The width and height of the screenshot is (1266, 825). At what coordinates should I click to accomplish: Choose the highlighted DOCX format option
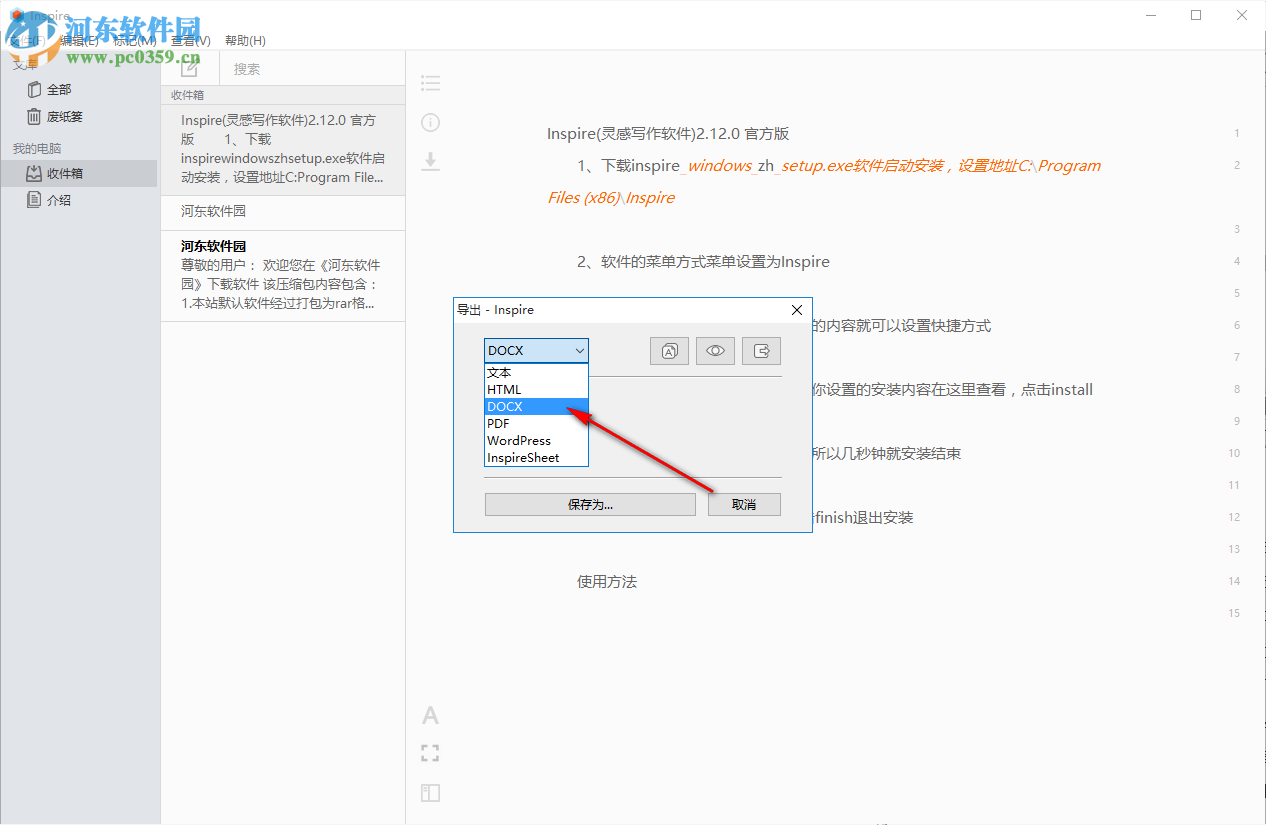536,406
